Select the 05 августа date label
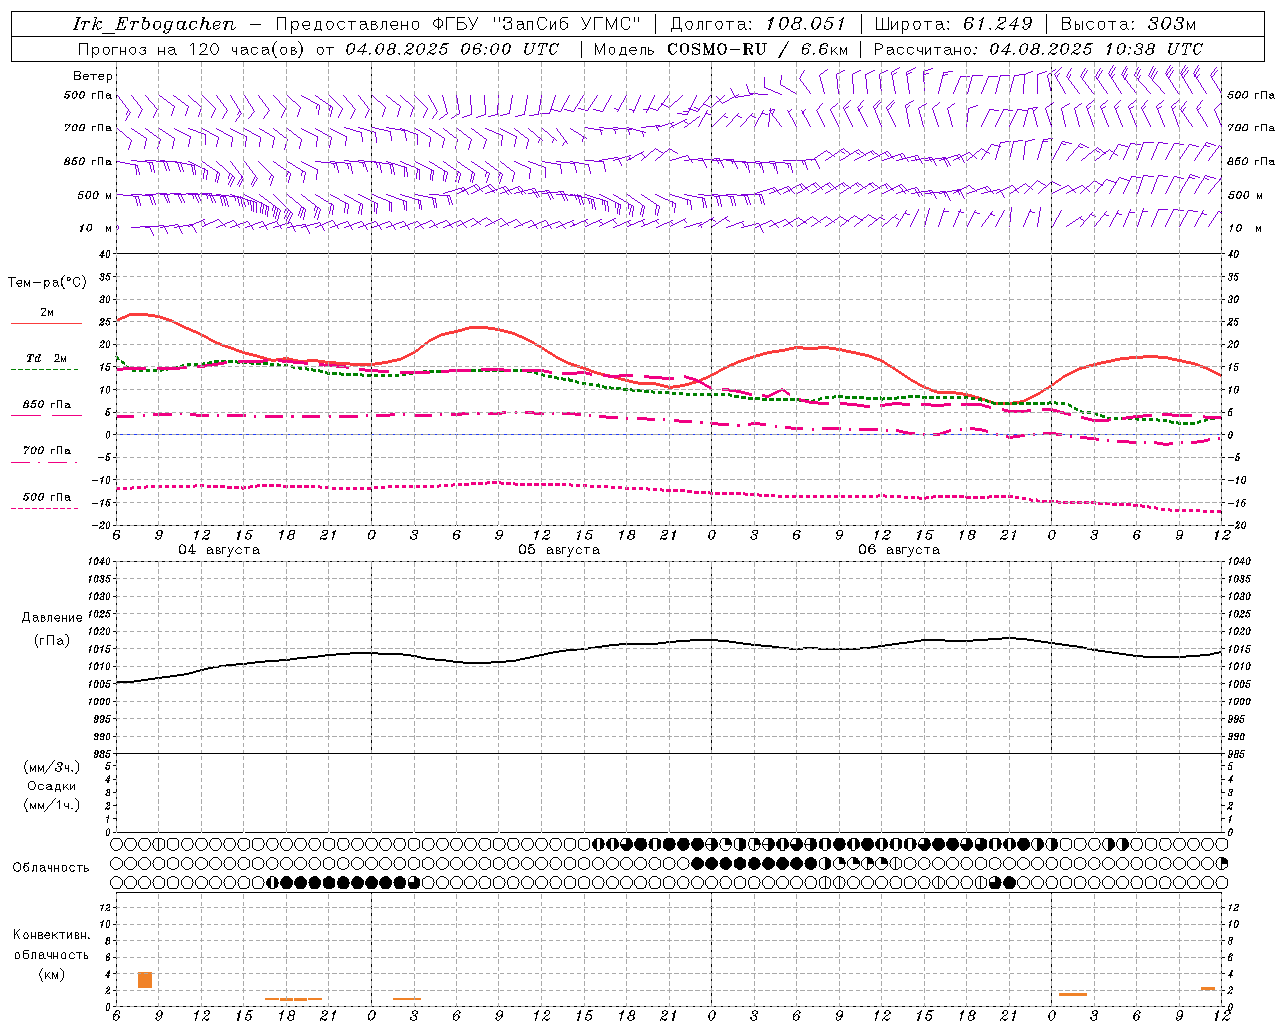This screenshot has height=1024, width=1280. coord(559,550)
